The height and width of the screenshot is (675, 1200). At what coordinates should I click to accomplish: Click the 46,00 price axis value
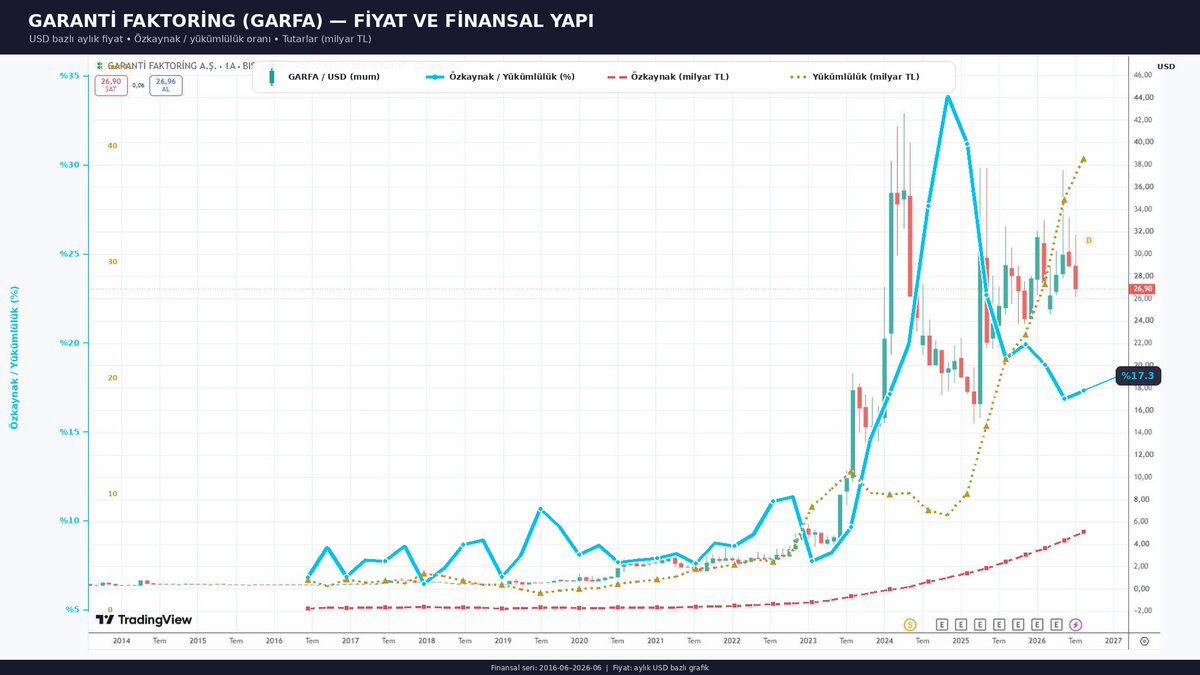click(x=1144, y=75)
